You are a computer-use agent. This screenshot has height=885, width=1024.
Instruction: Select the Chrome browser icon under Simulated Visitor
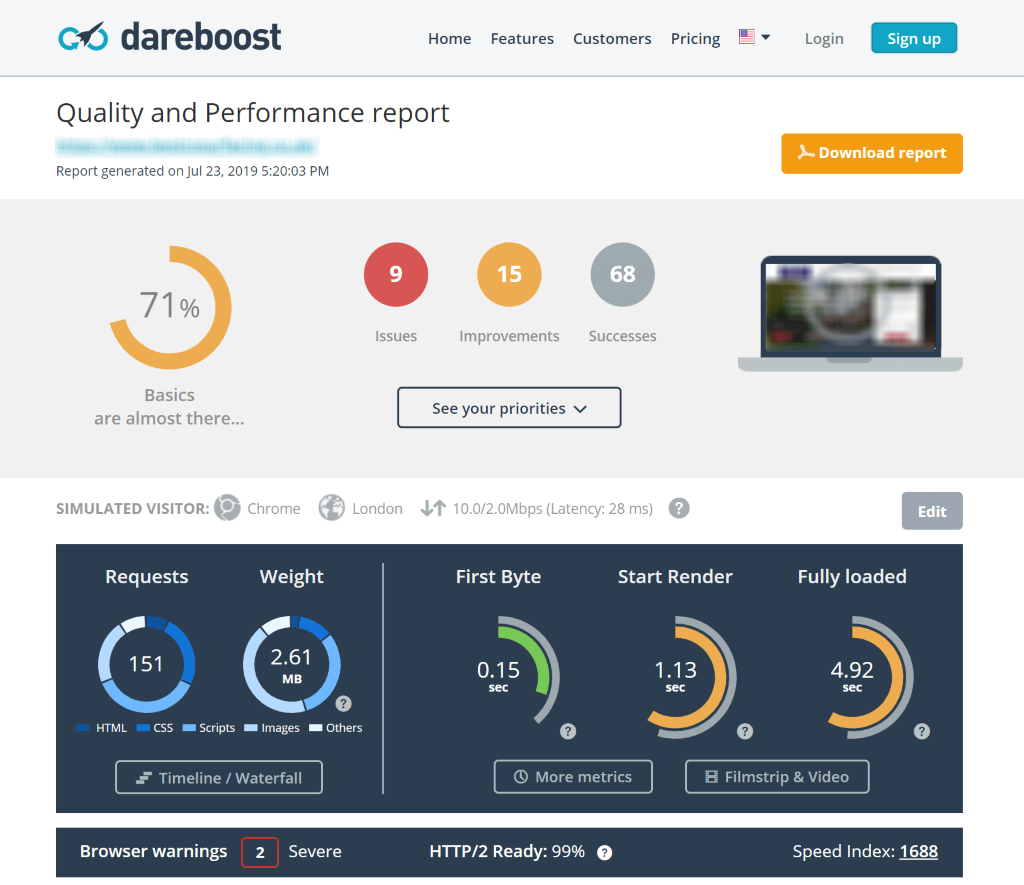(x=228, y=508)
